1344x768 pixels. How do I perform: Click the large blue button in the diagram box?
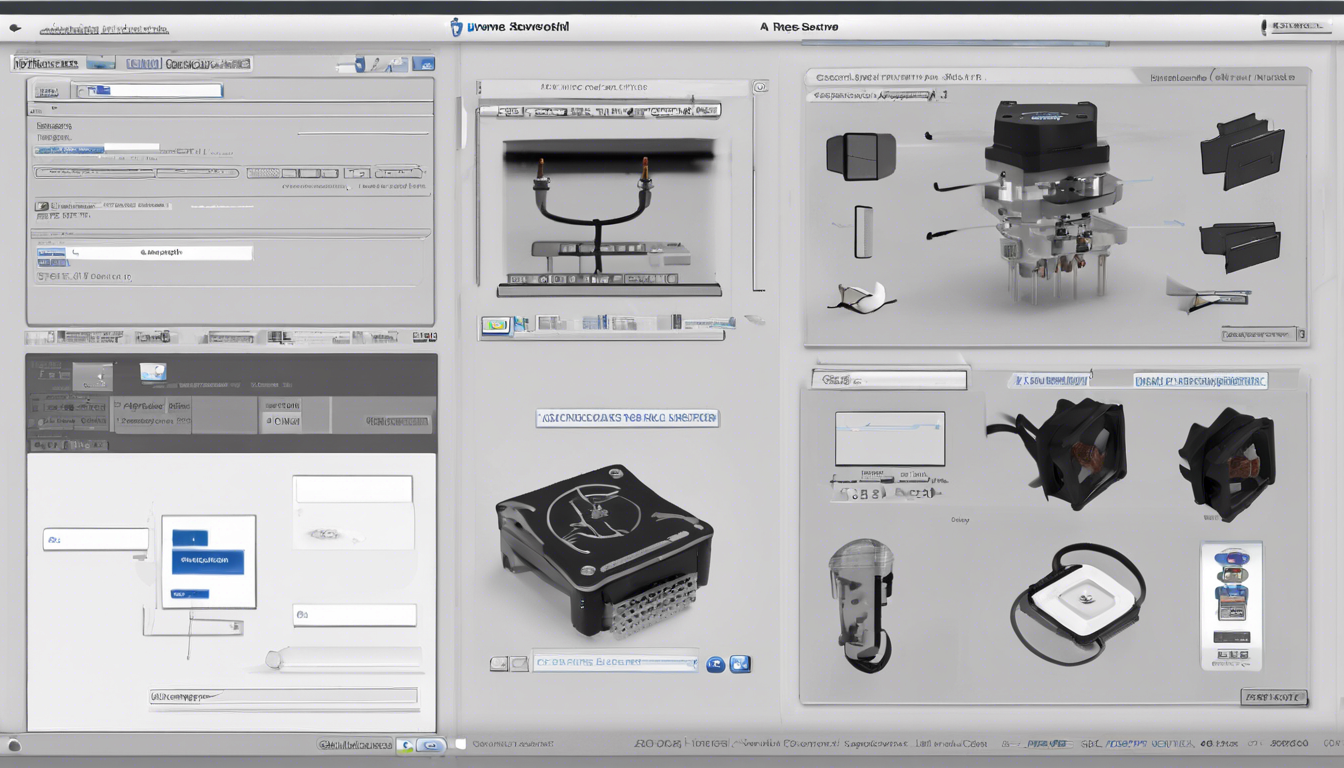[207, 560]
